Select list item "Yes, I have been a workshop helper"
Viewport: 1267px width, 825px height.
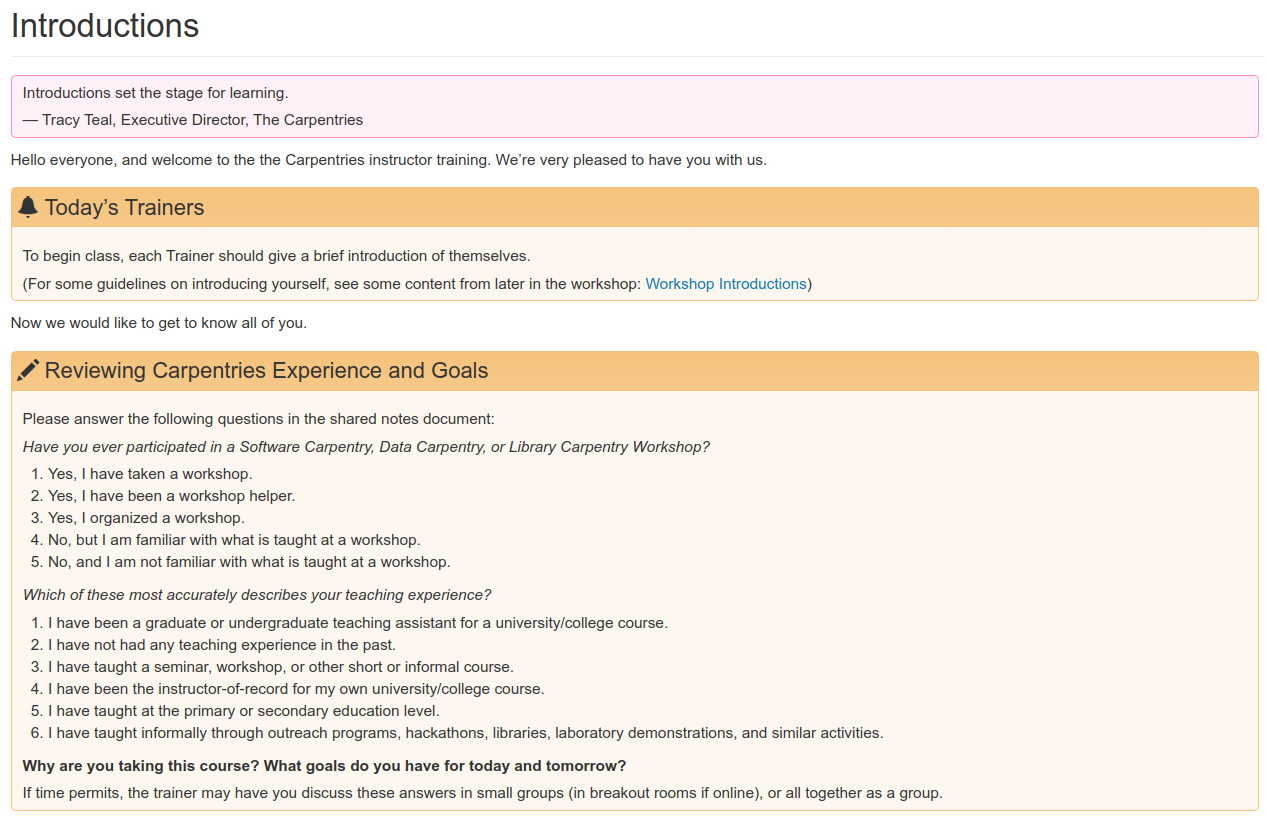click(171, 496)
